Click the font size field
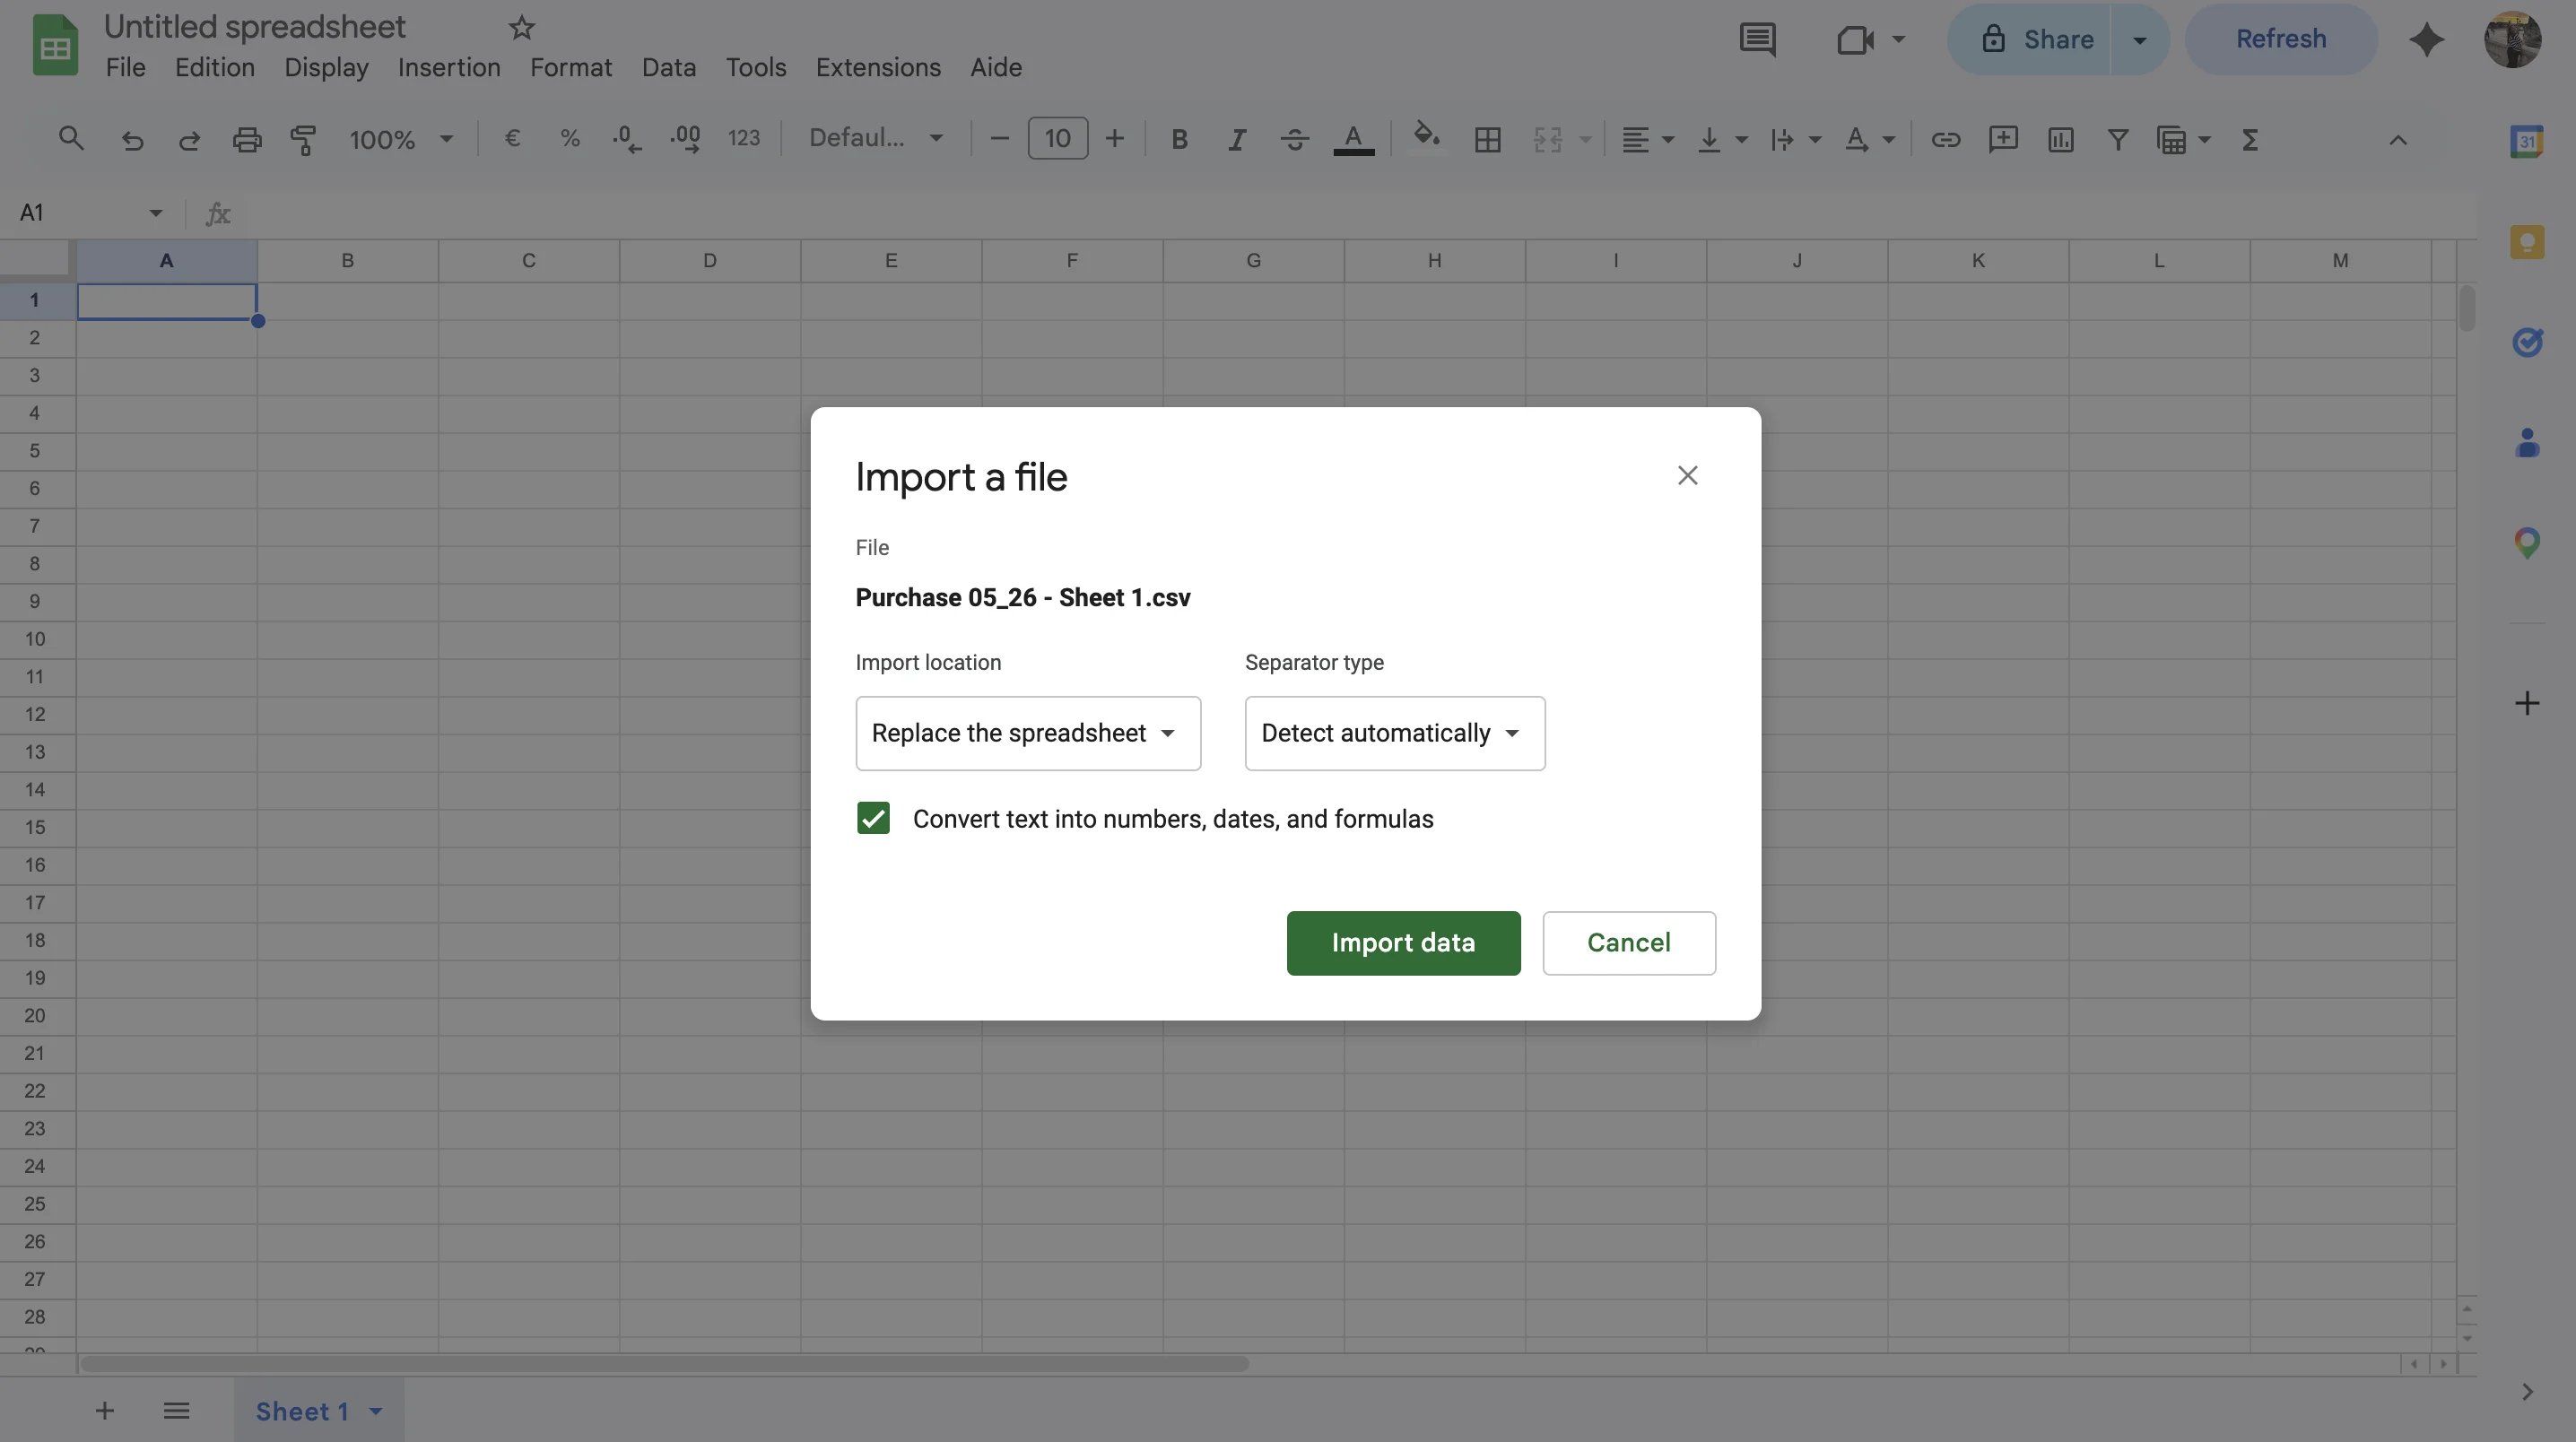2576x1442 pixels. point(1058,138)
